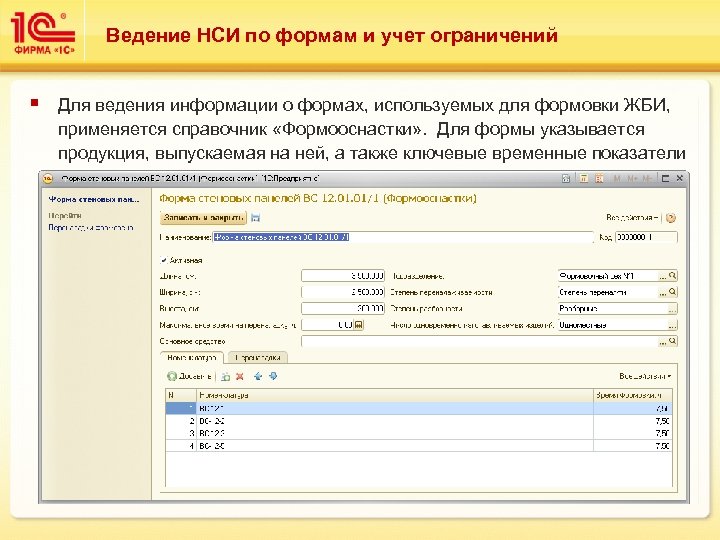Switch to the Переналадка tab
This screenshot has height=540, width=720.
[x=258, y=357]
